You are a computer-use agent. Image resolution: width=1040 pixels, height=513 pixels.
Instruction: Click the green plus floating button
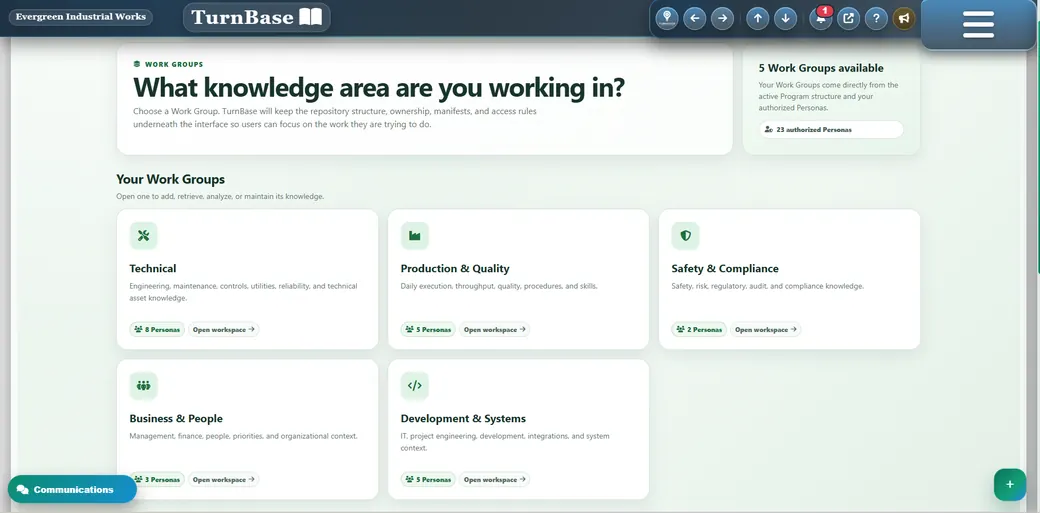pos(1009,484)
